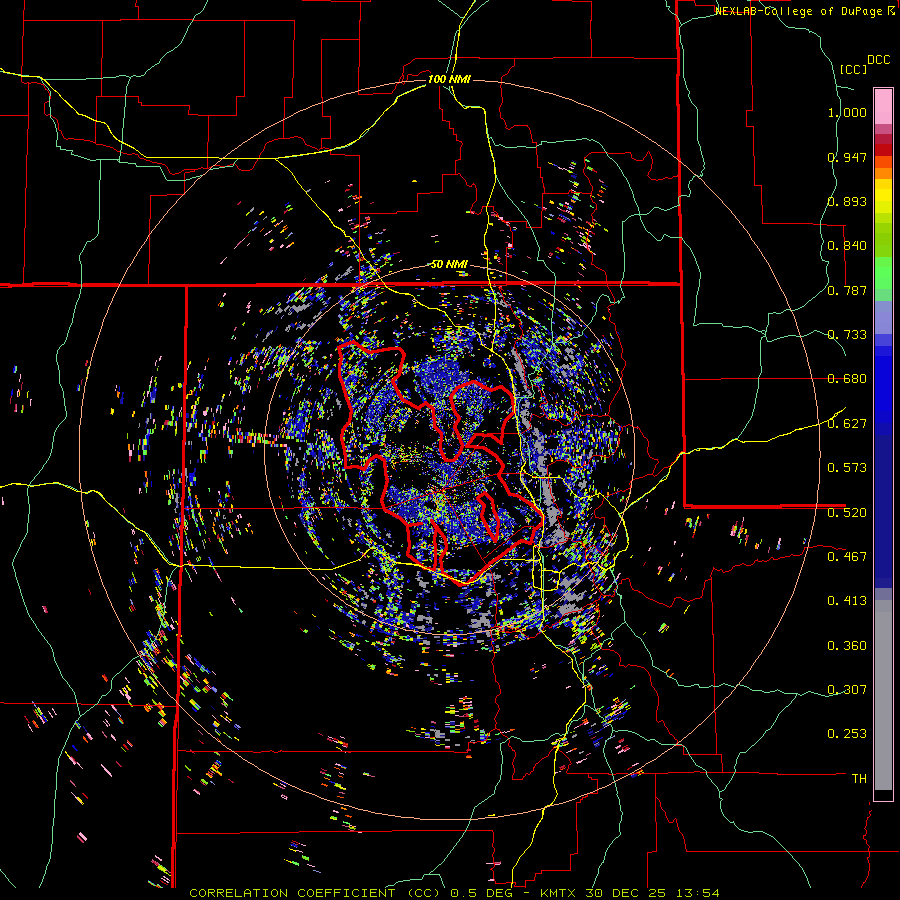Click the 100 NMI range ring label
900x900 pixels.
(x=449, y=79)
